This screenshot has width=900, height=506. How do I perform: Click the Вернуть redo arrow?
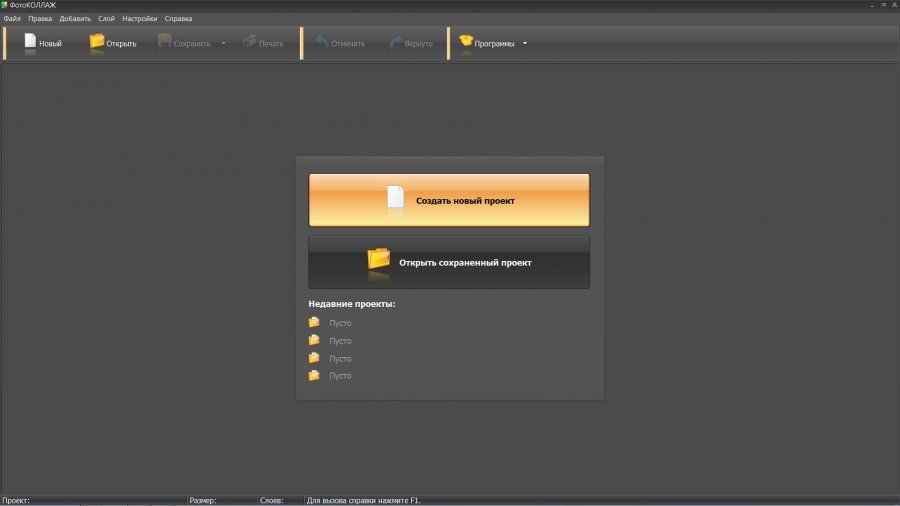tap(396, 43)
